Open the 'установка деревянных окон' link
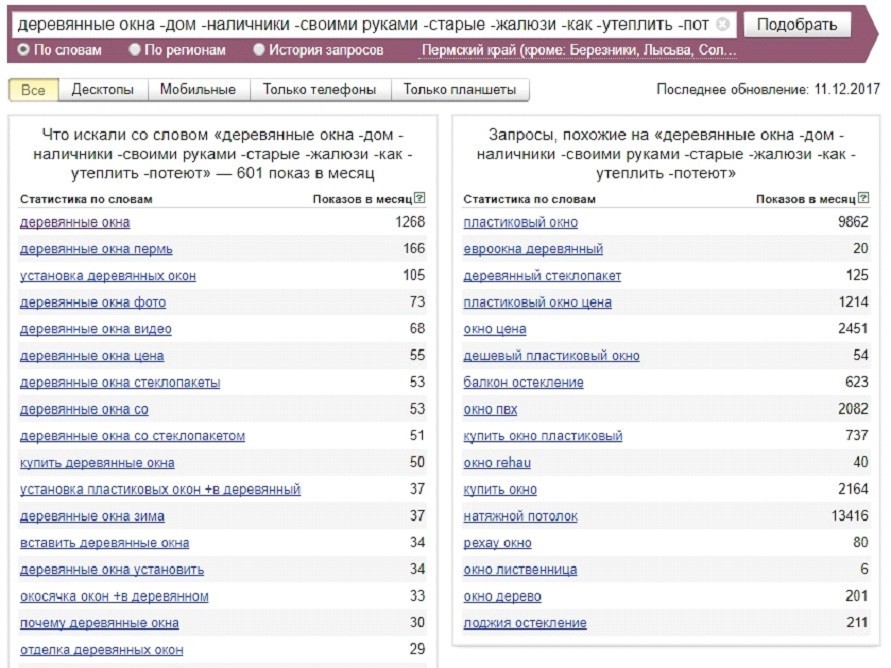The height and width of the screenshot is (668, 891). tap(108, 275)
